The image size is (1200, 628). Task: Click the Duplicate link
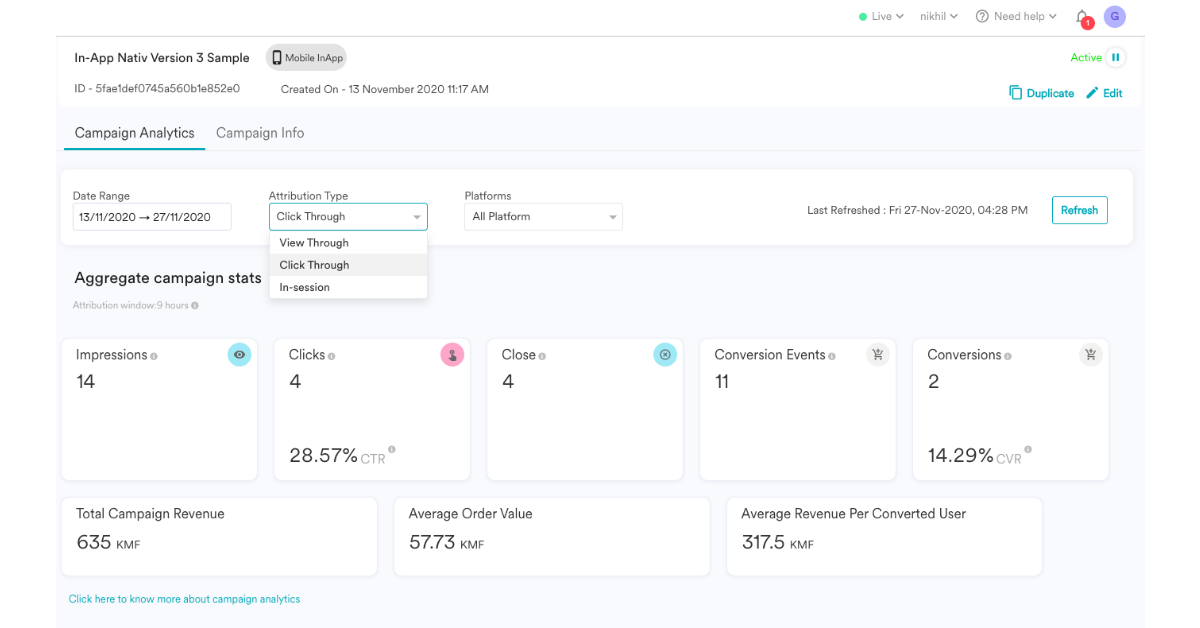(x=1050, y=93)
